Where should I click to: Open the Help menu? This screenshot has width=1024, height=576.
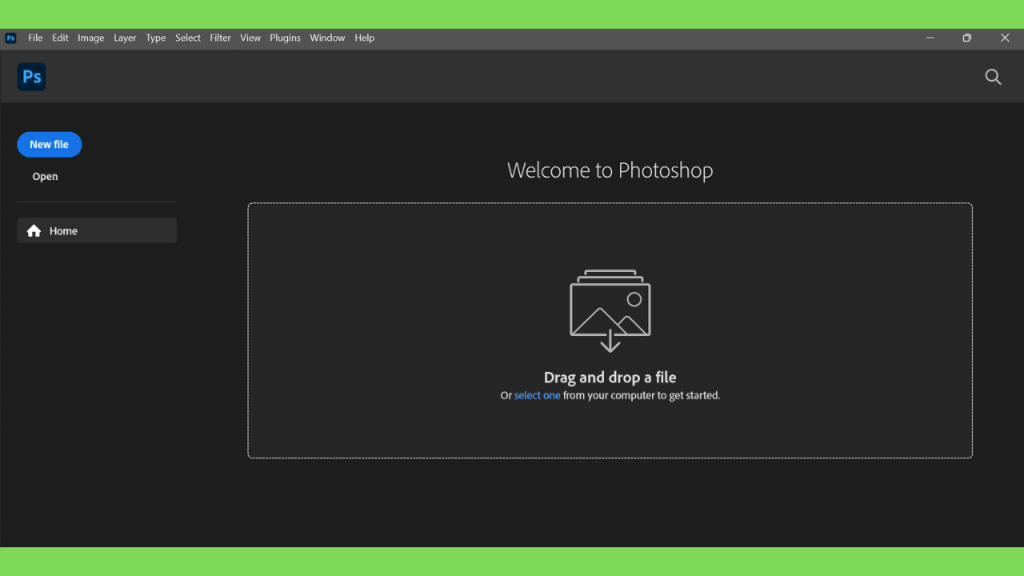[x=364, y=38]
